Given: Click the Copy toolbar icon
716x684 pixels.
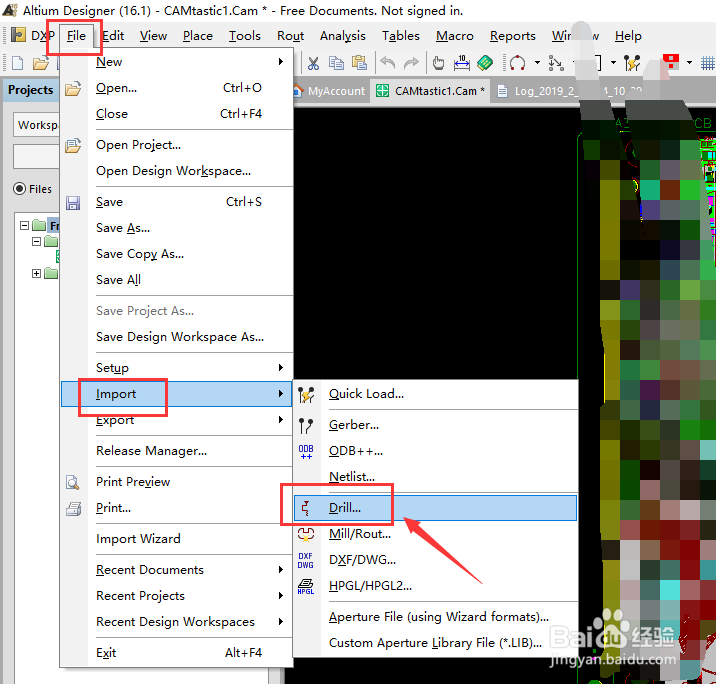Looking at the screenshot, I should click(x=337, y=63).
